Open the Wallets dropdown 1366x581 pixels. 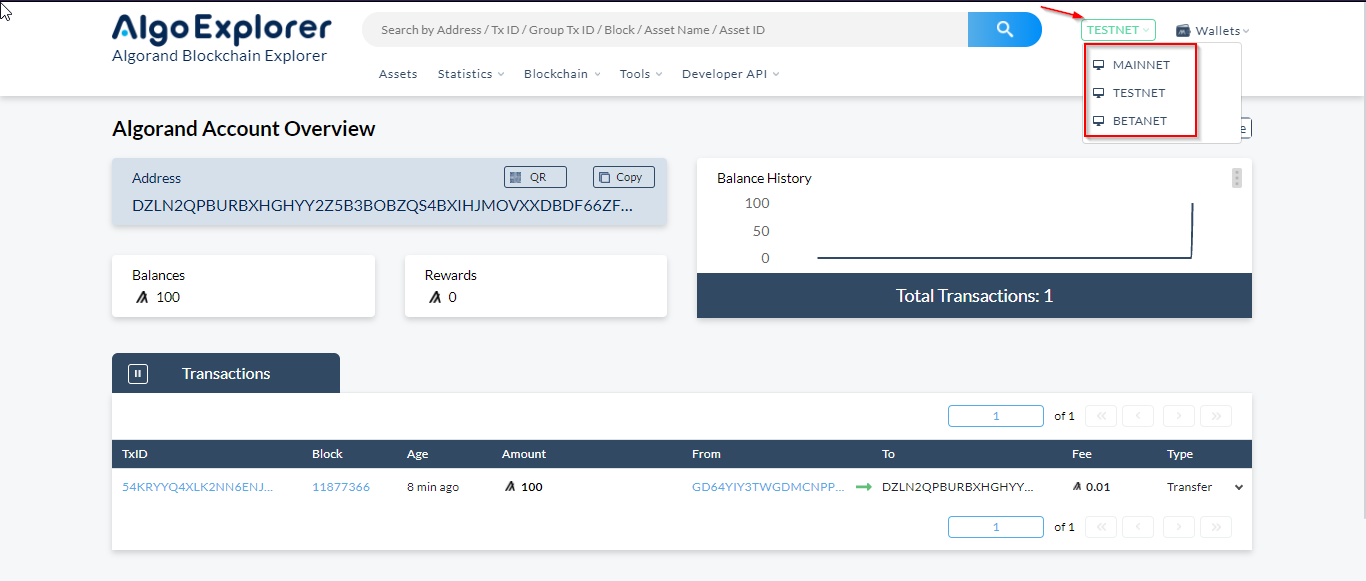tap(1213, 30)
